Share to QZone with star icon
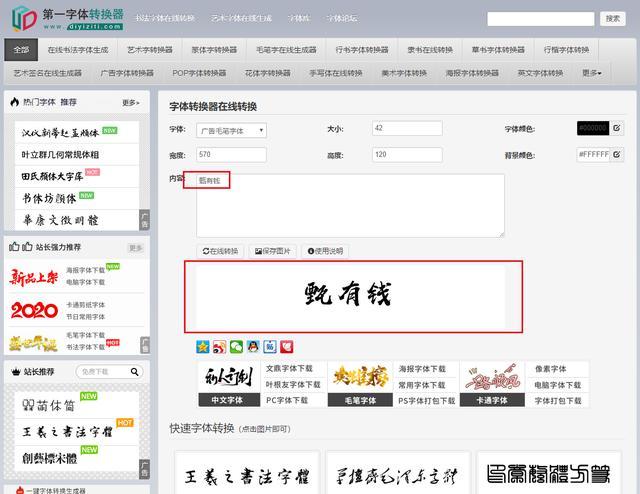The height and width of the screenshot is (494, 640). 202,347
